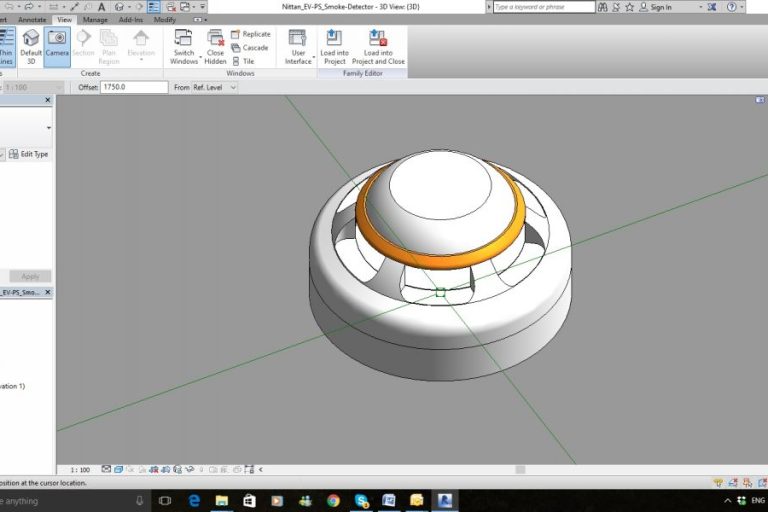Open the Annotate ribbon tab

coord(32,19)
